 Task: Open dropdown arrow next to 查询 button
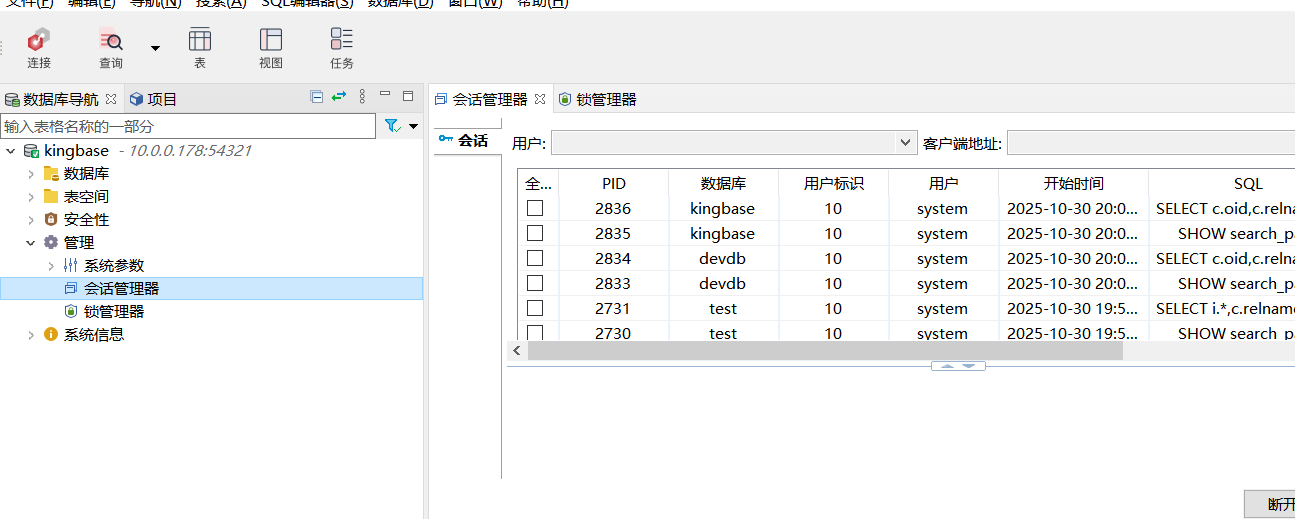[155, 48]
